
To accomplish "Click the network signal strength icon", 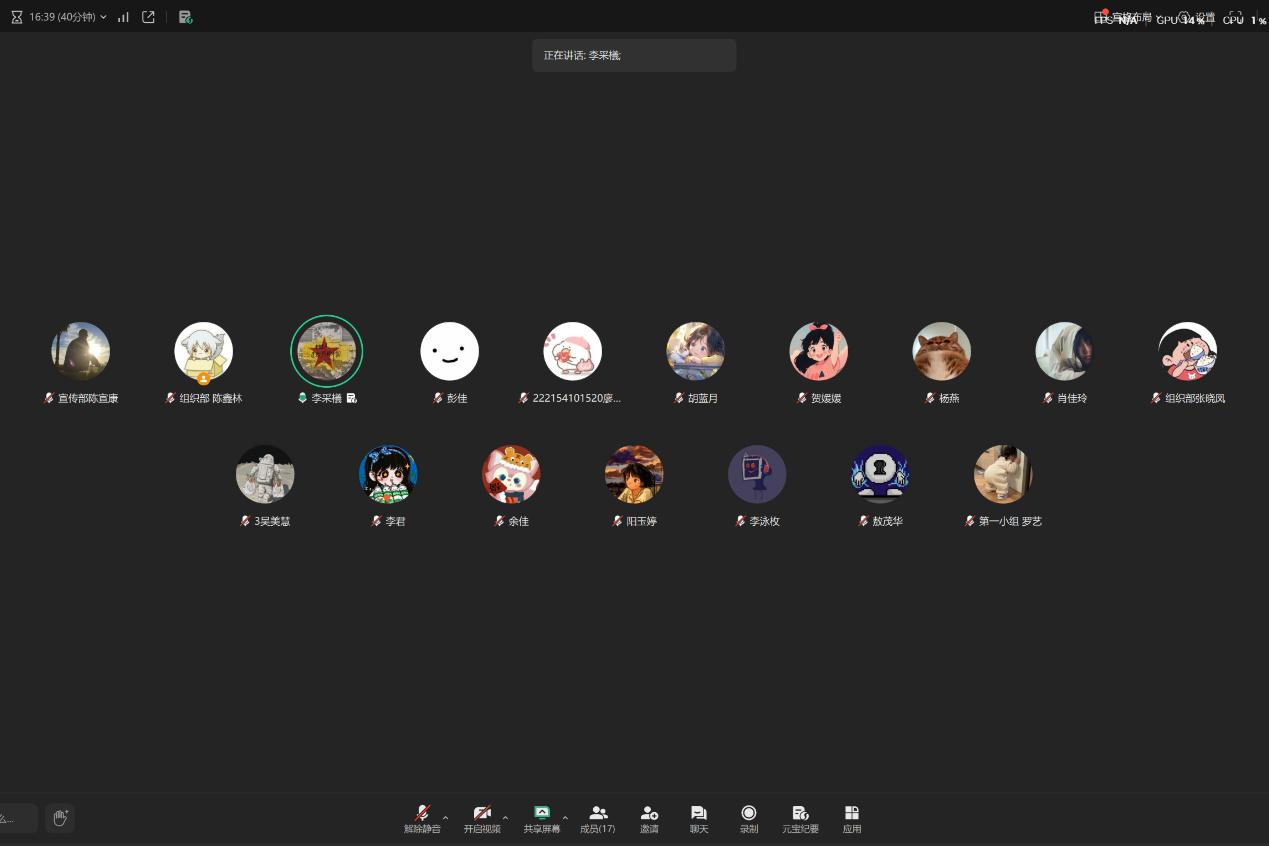I will (x=124, y=17).
